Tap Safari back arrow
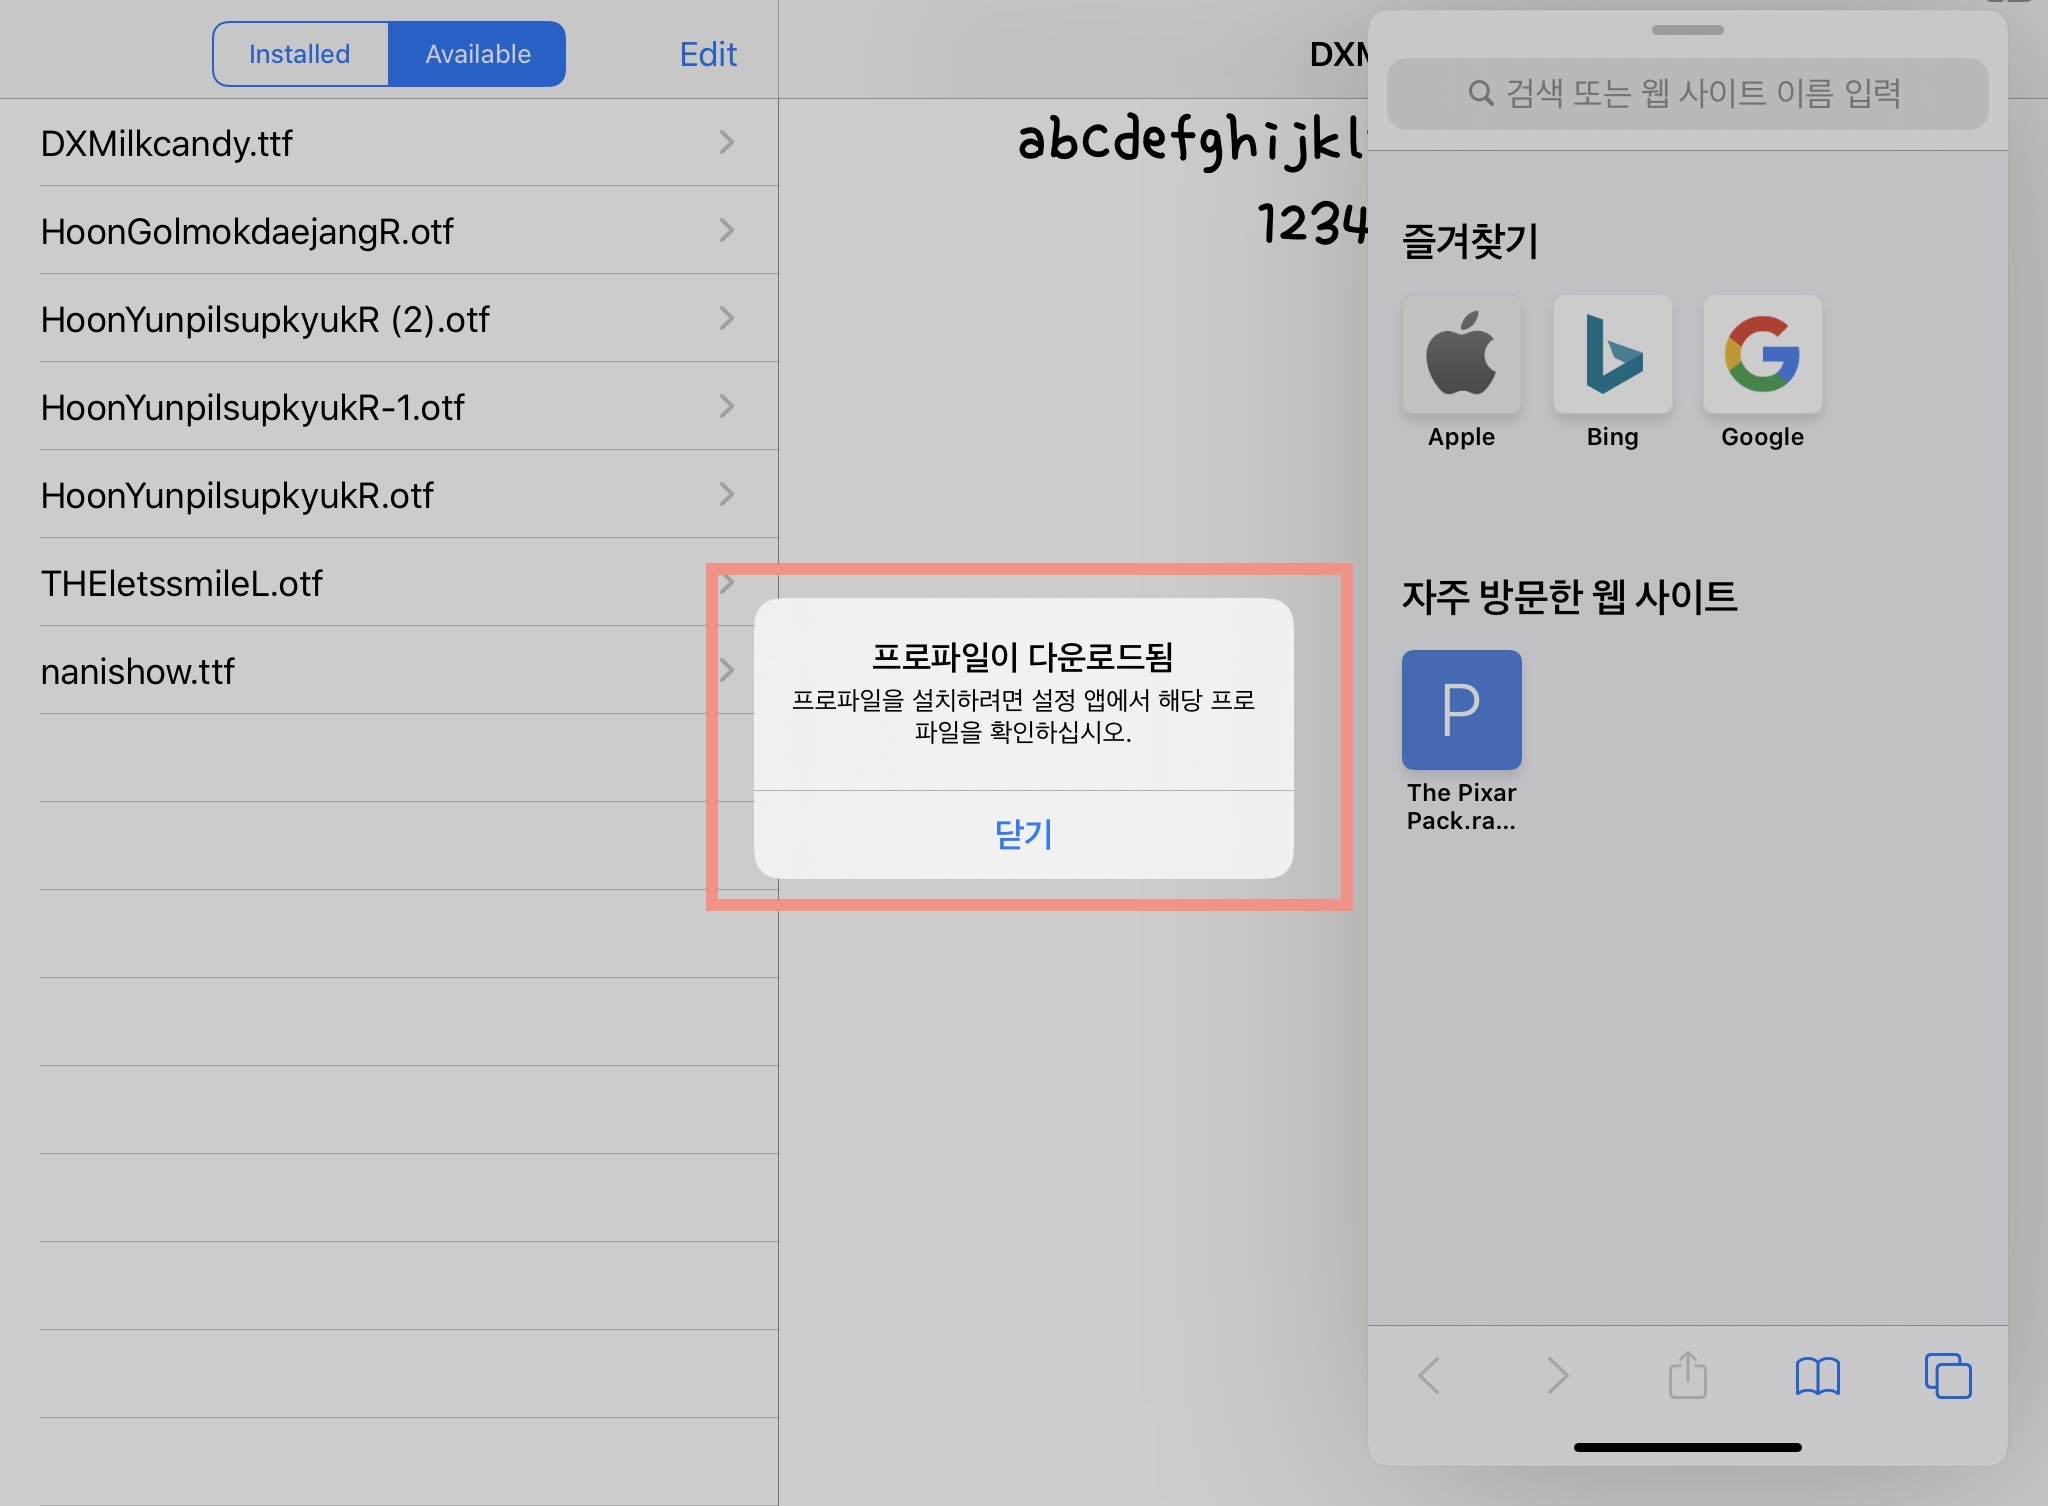Screen dimensions: 2048x1506 pos(1429,1375)
